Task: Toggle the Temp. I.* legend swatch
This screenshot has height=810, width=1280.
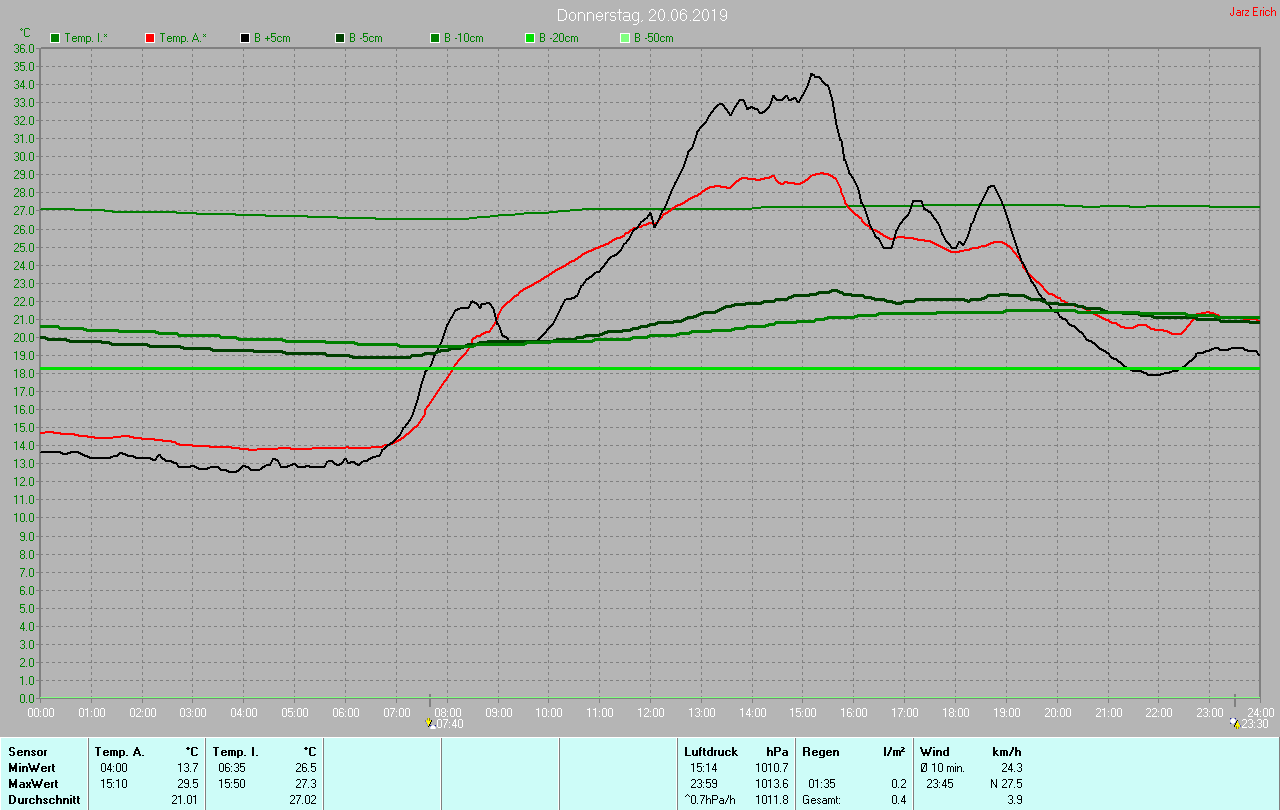Action: click(x=55, y=38)
